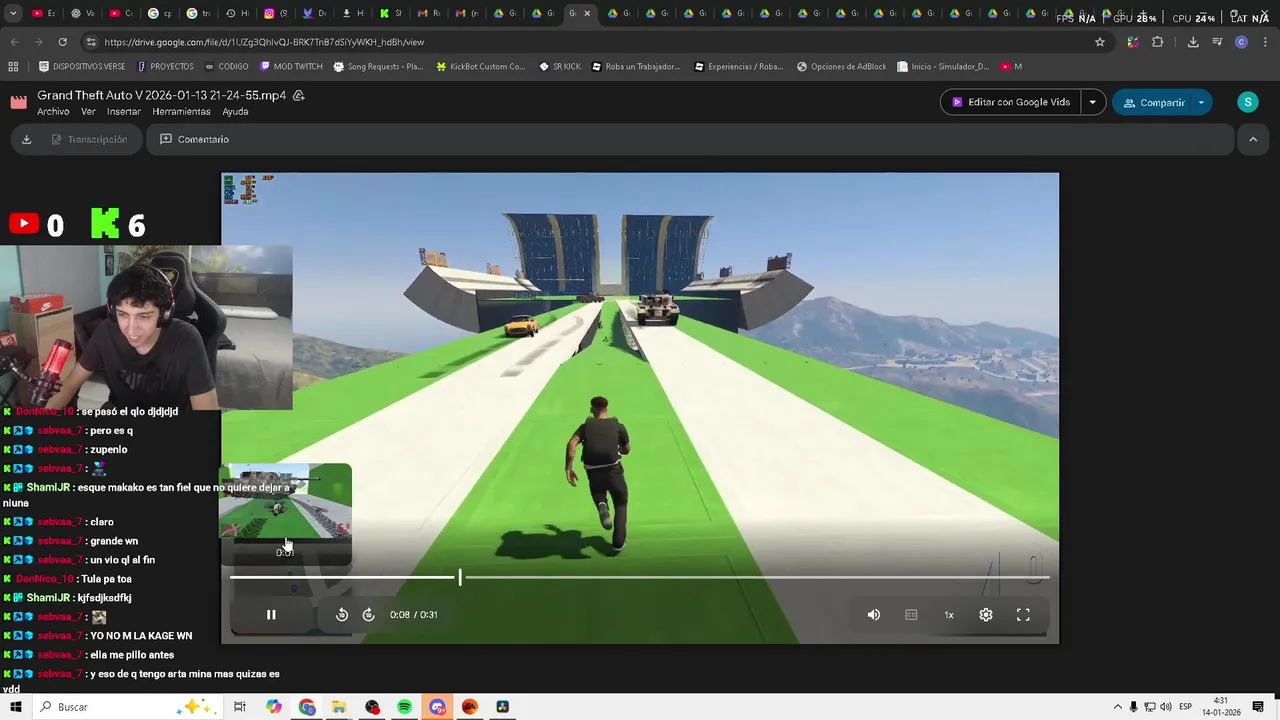Open Task View on the taskbar
This screenshot has height=720, width=1280.
[x=240, y=707]
